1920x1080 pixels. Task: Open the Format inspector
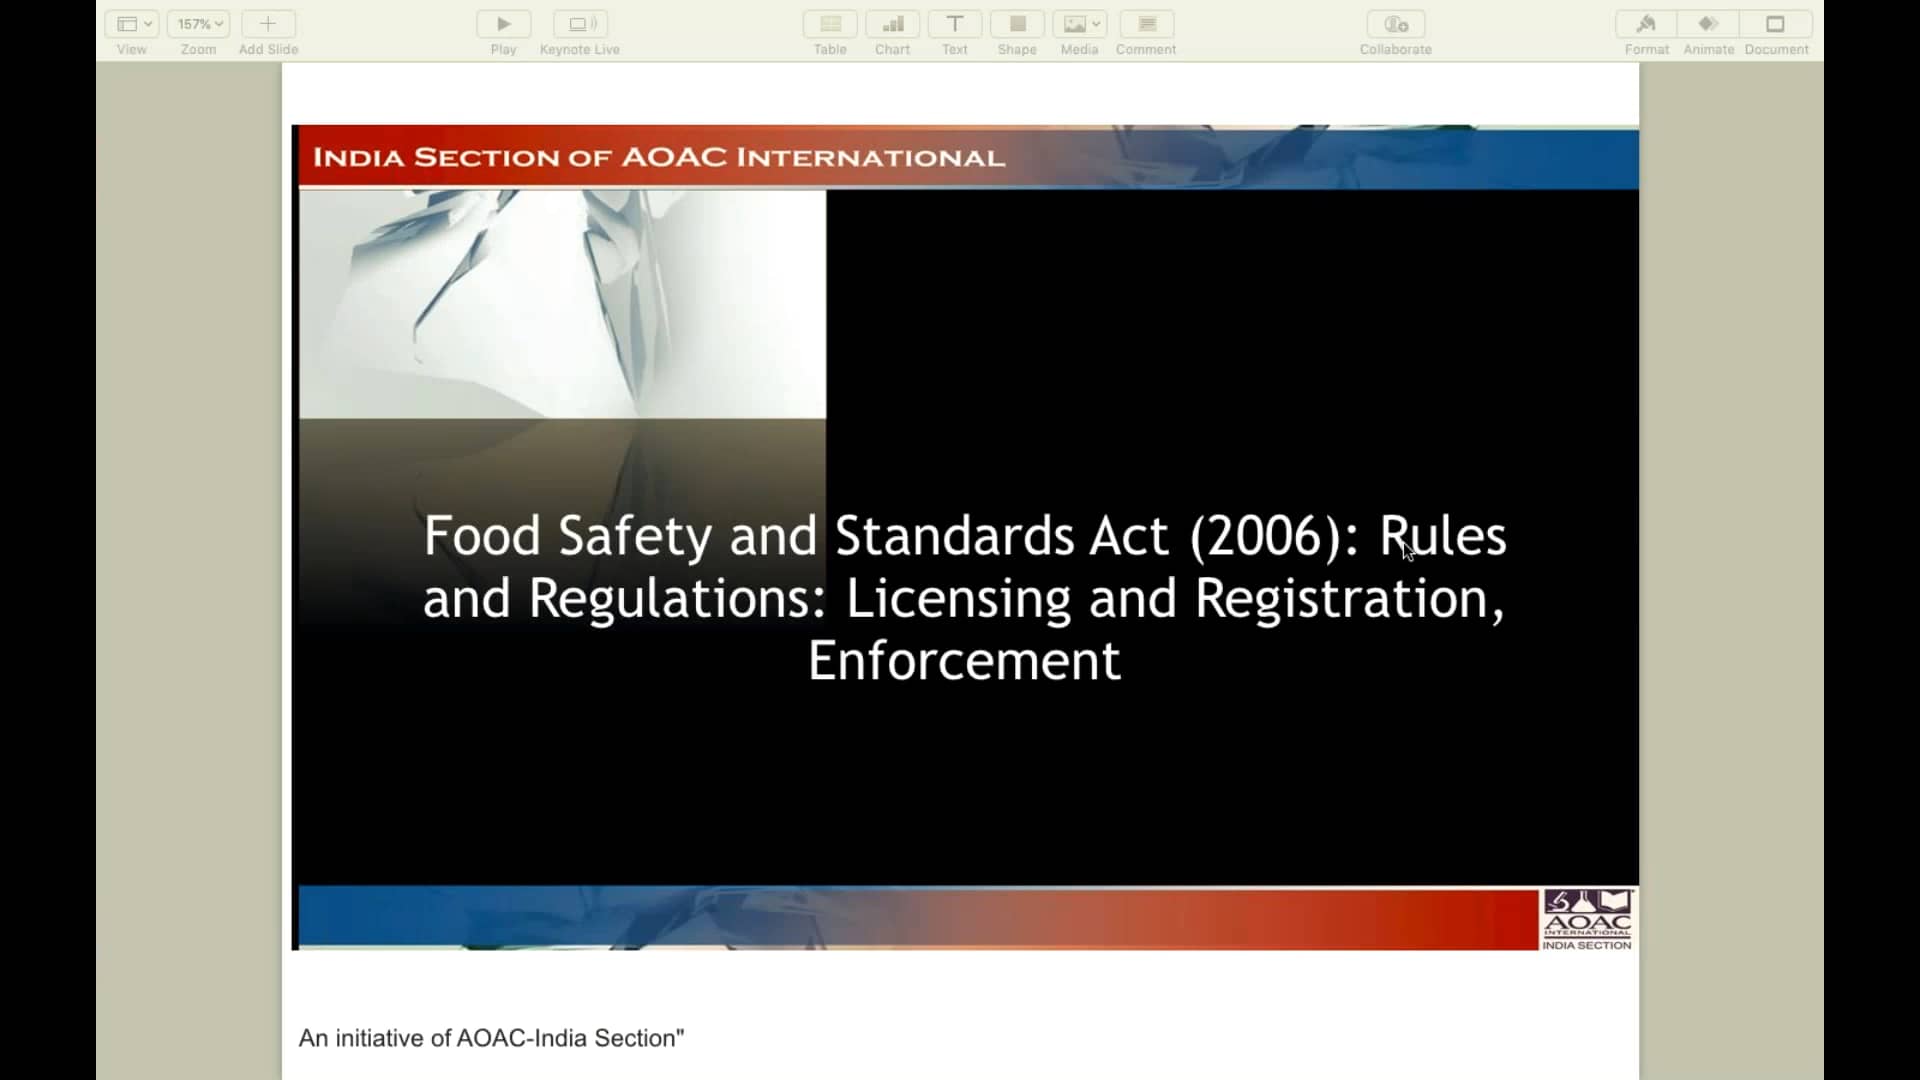(x=1646, y=24)
